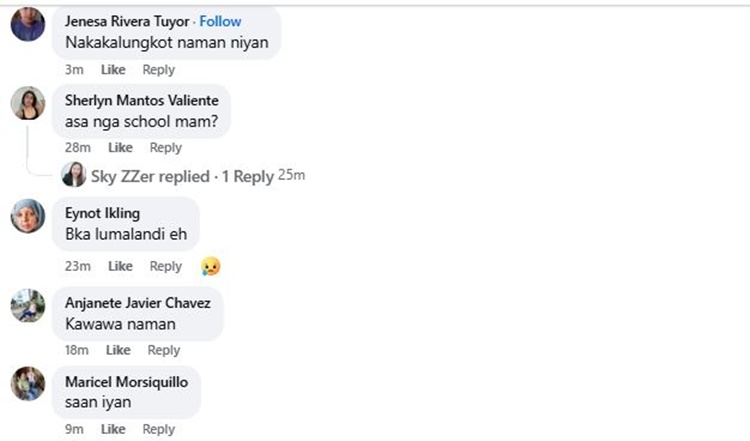Screen dimensions: 750x441
Task: Reply to Anjanete Javier Chavez's comment
Action: tap(164, 350)
